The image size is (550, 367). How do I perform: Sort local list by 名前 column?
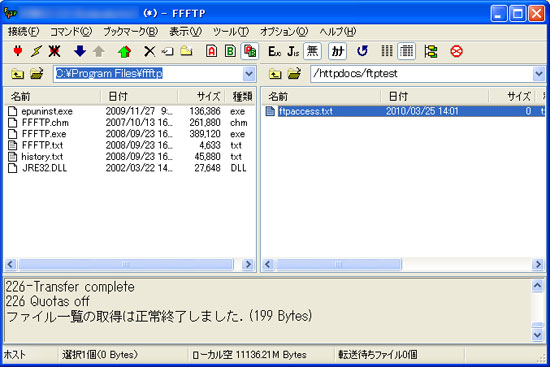coord(52,96)
